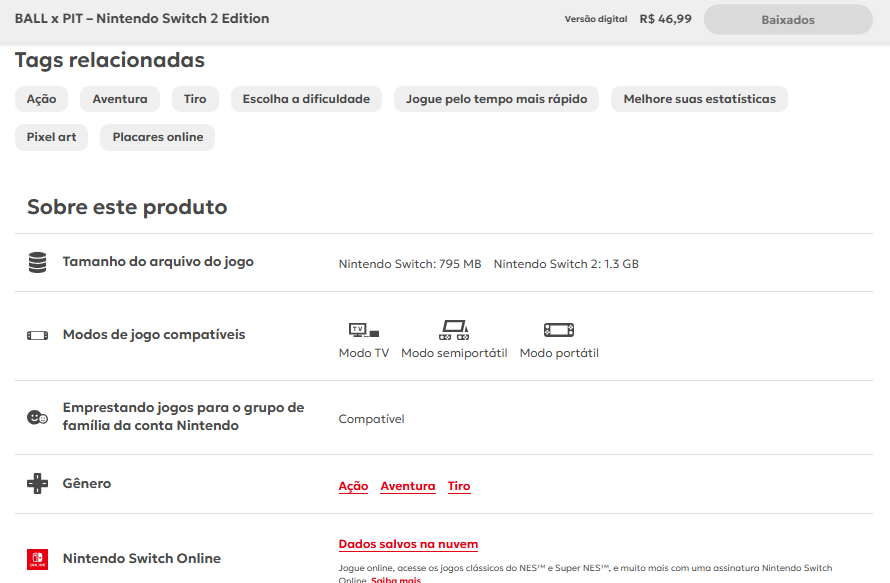This screenshot has width=890, height=583.
Task: Click the Pixel art tag
Action: [51, 137]
